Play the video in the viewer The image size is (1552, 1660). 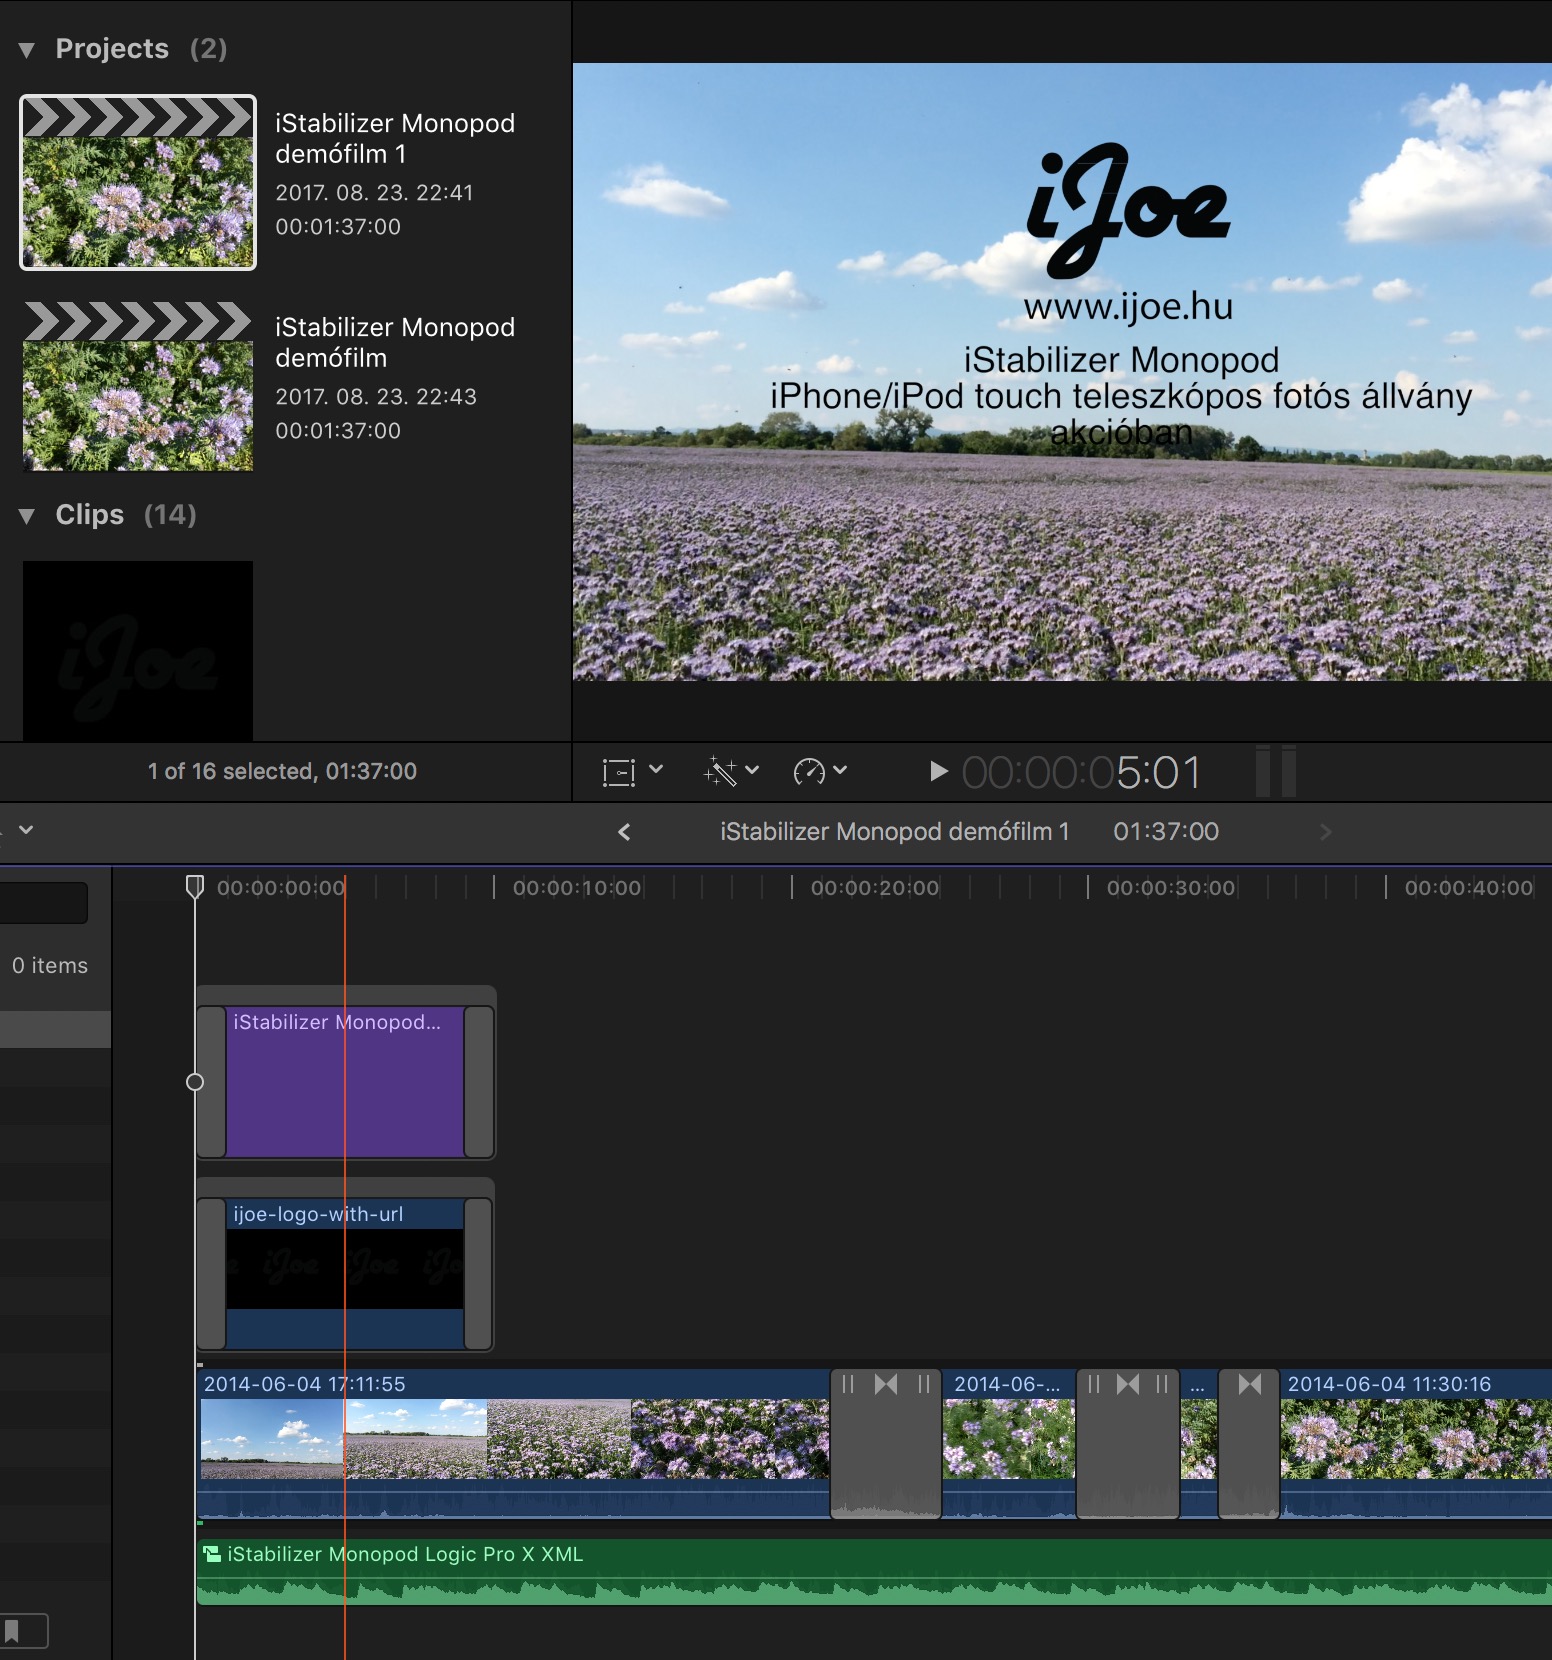(938, 771)
